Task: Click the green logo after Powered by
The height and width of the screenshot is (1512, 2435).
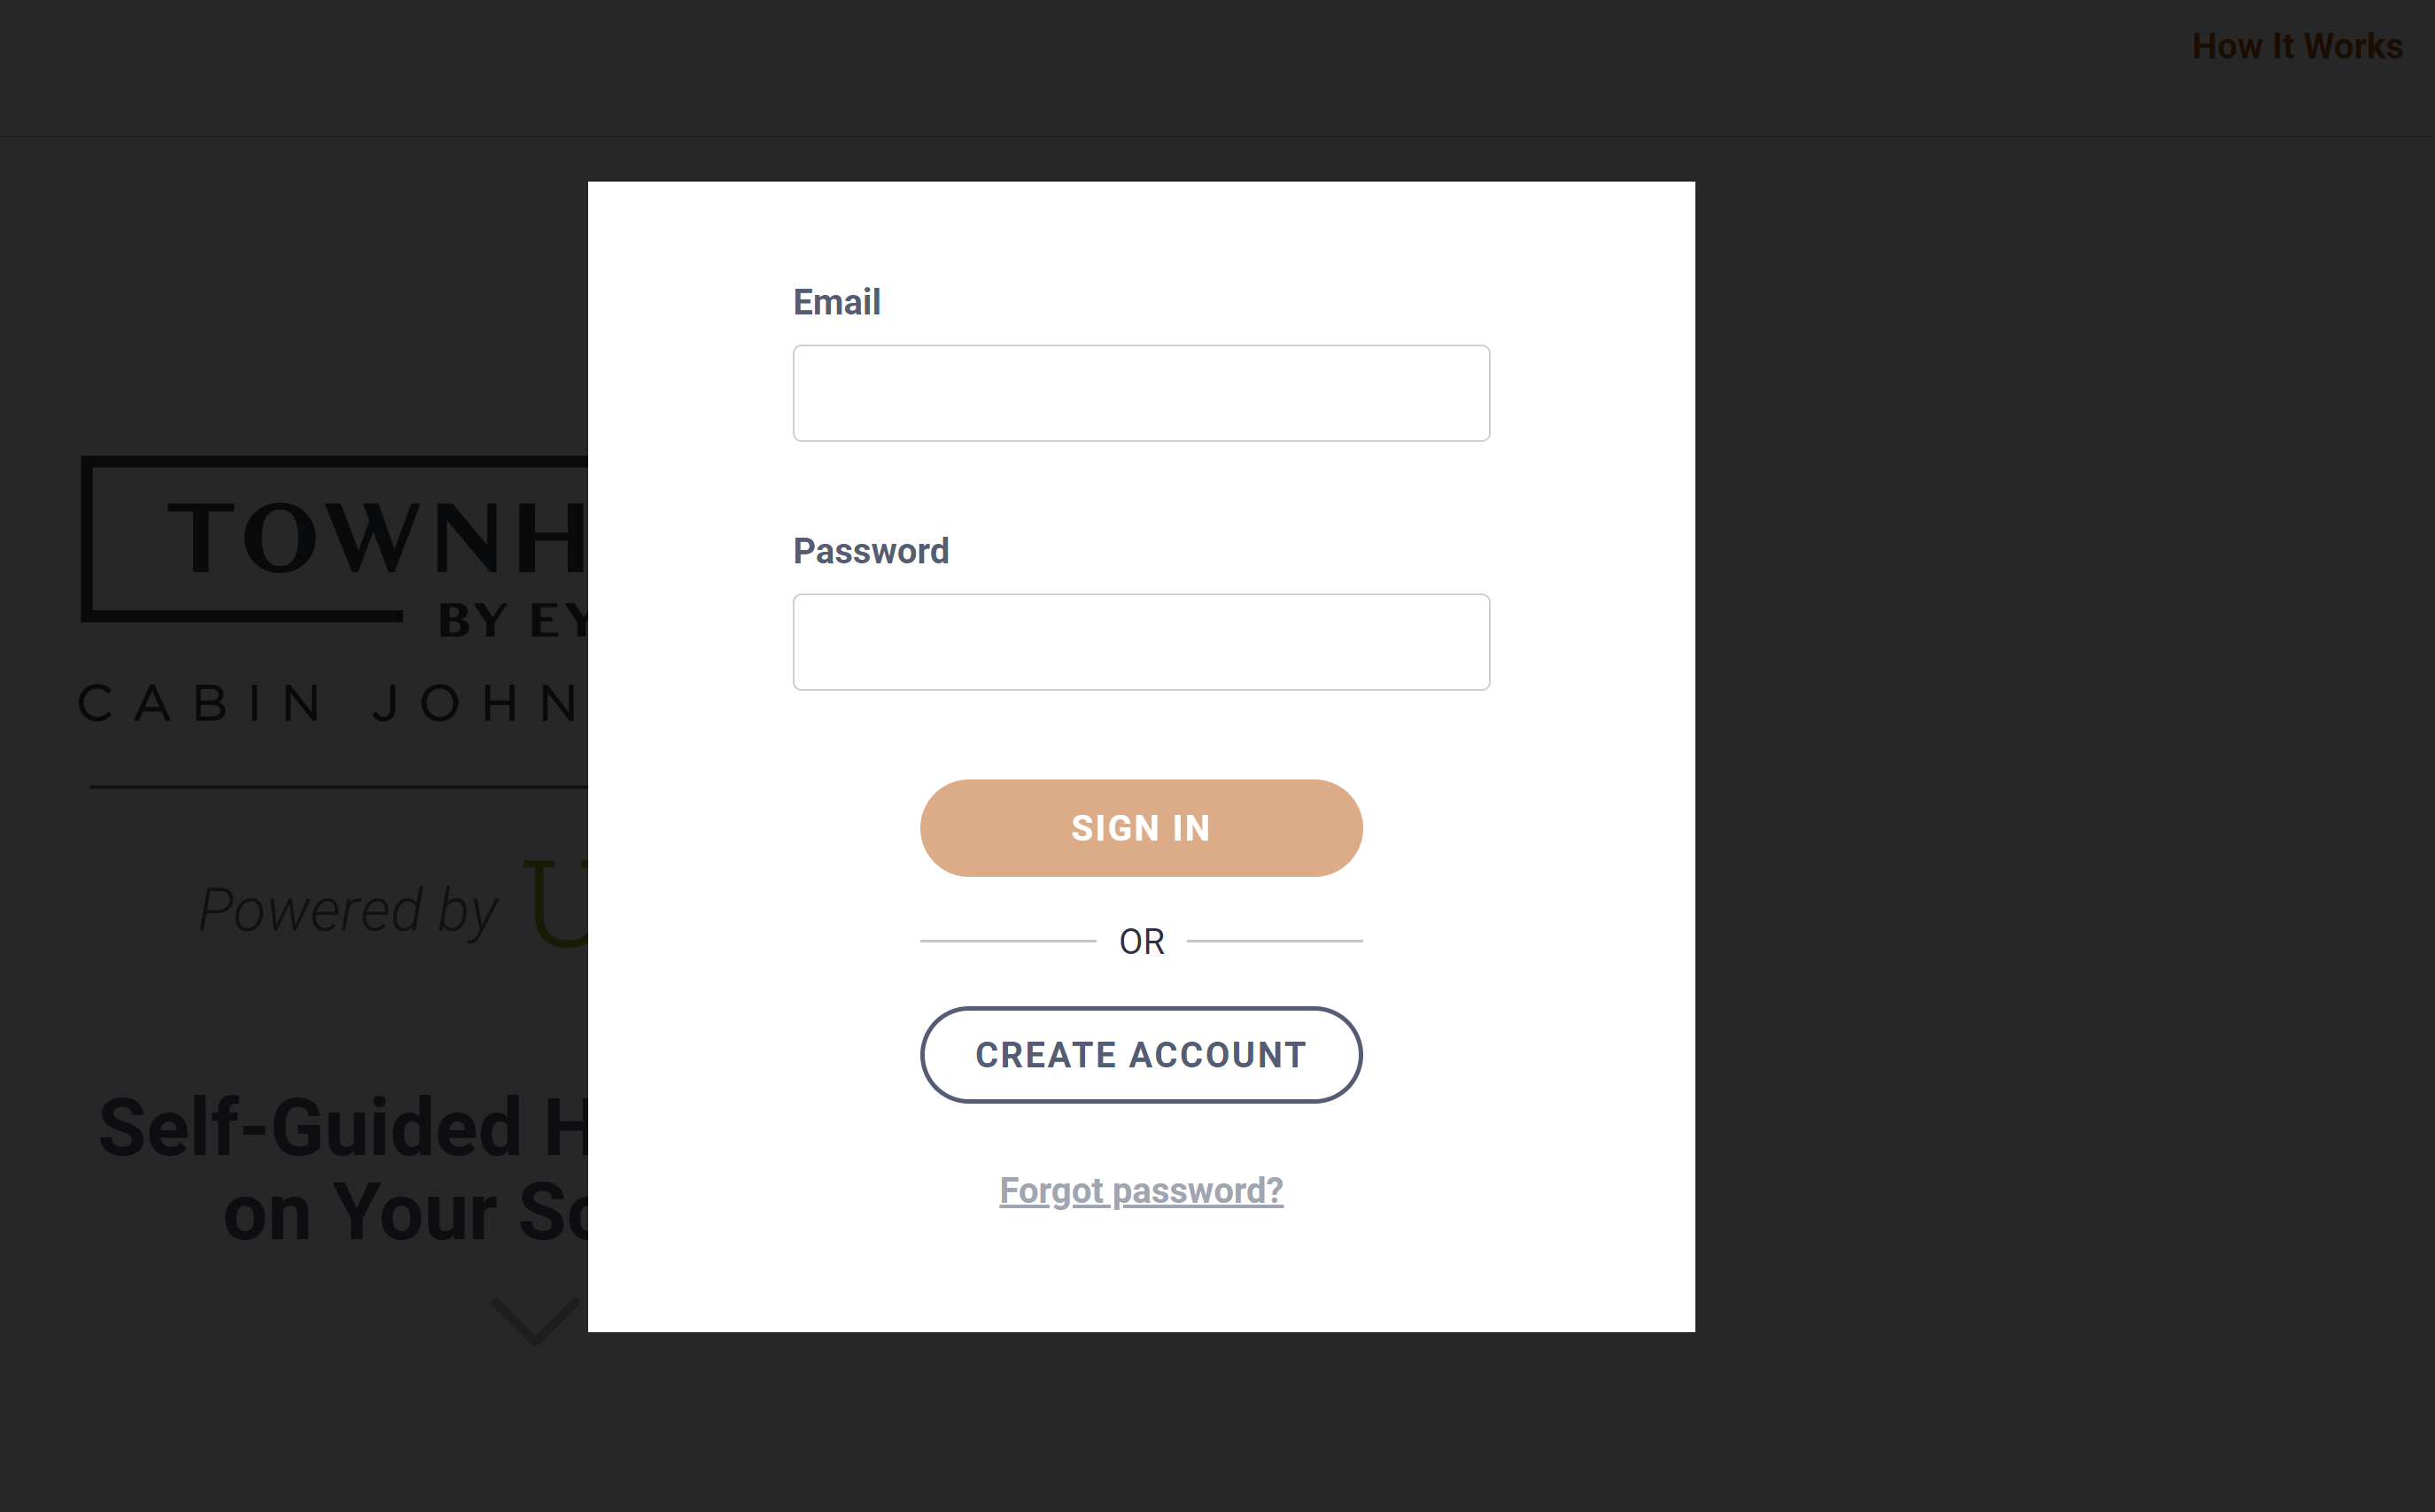Action: click(x=558, y=903)
